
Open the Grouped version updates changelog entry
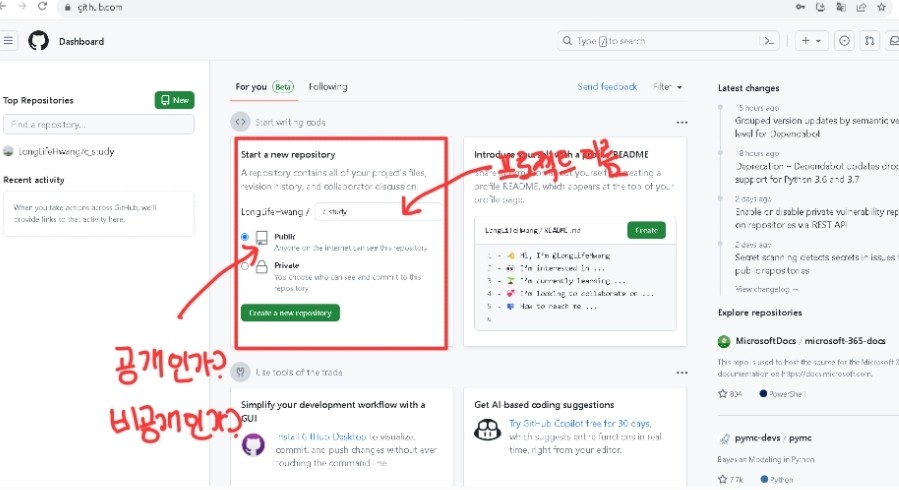tap(817, 127)
